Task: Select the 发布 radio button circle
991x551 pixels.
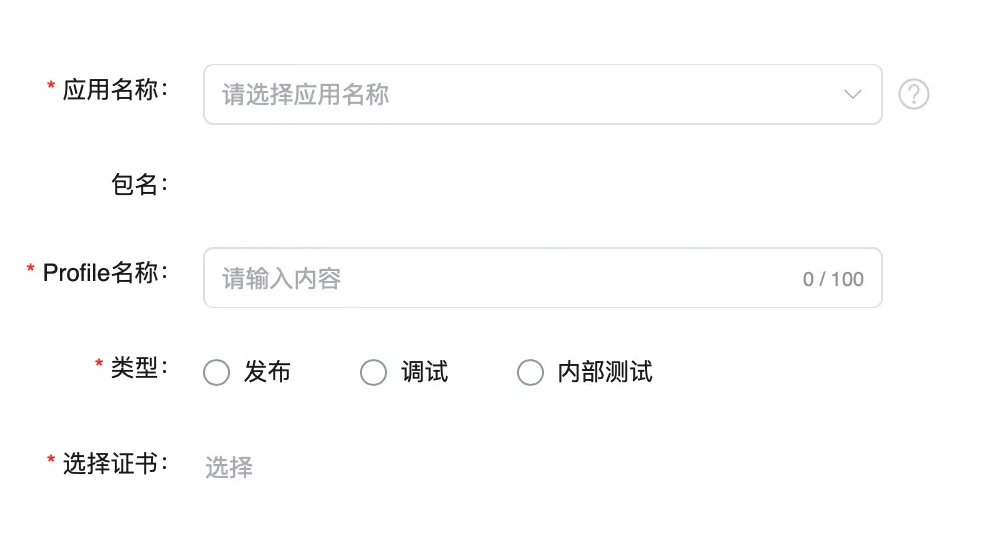Action: (x=216, y=373)
